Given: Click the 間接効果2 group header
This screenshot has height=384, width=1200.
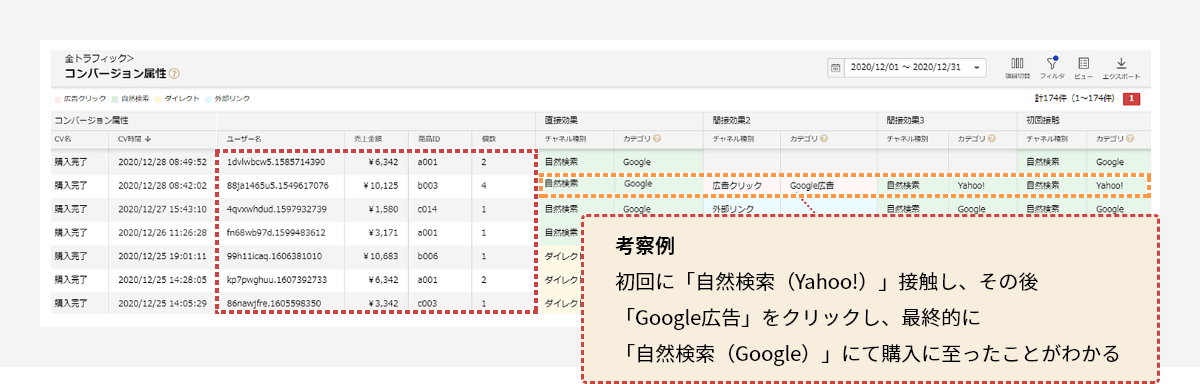Looking at the screenshot, I should (731, 120).
